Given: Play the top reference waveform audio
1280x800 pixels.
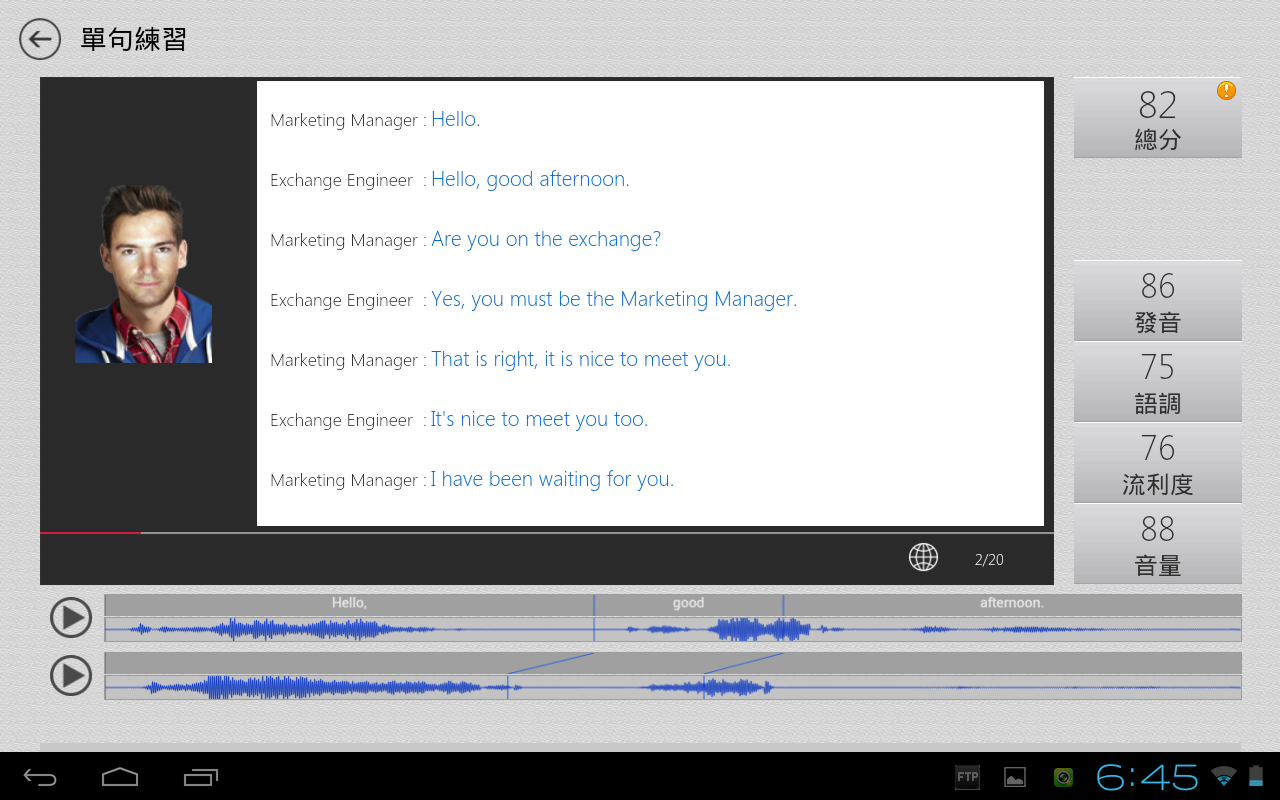Looking at the screenshot, I should (71, 618).
